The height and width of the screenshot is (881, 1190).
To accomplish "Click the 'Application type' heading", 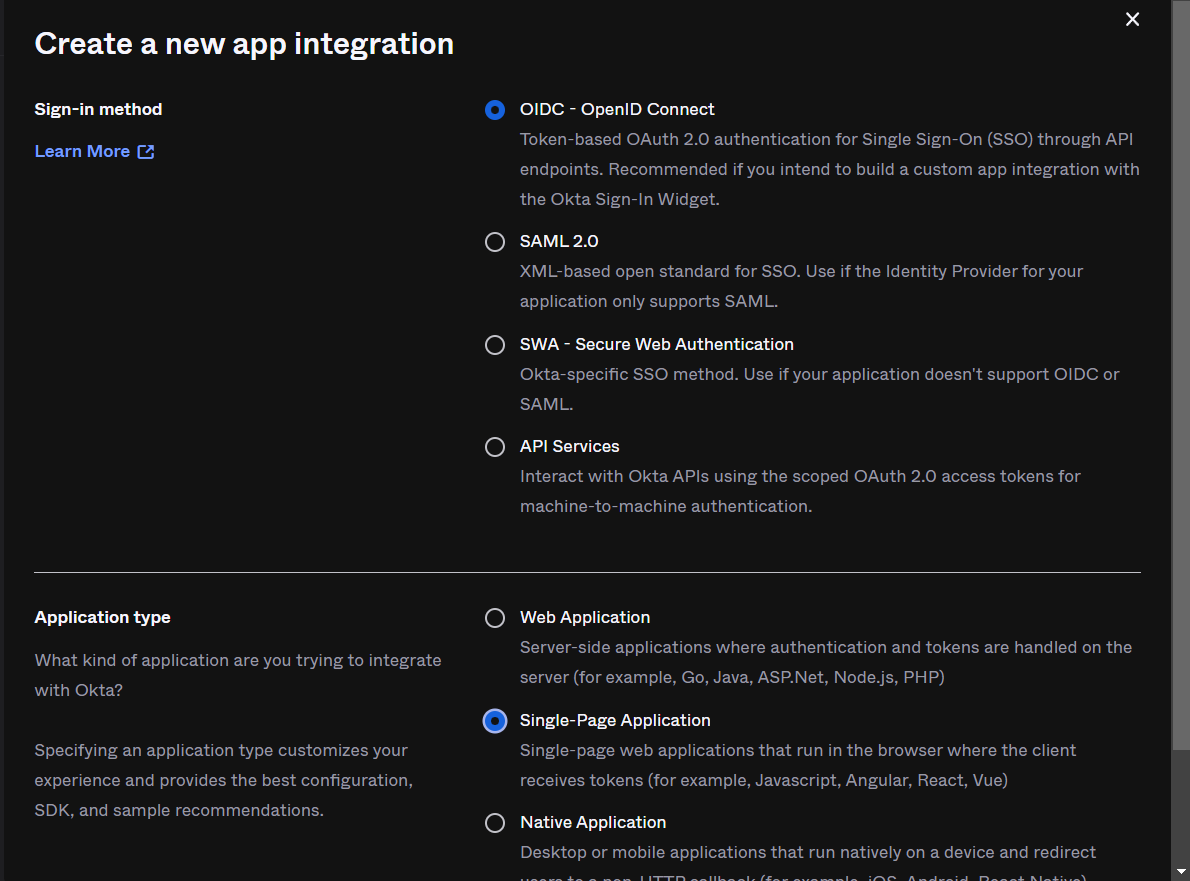I will coord(102,617).
